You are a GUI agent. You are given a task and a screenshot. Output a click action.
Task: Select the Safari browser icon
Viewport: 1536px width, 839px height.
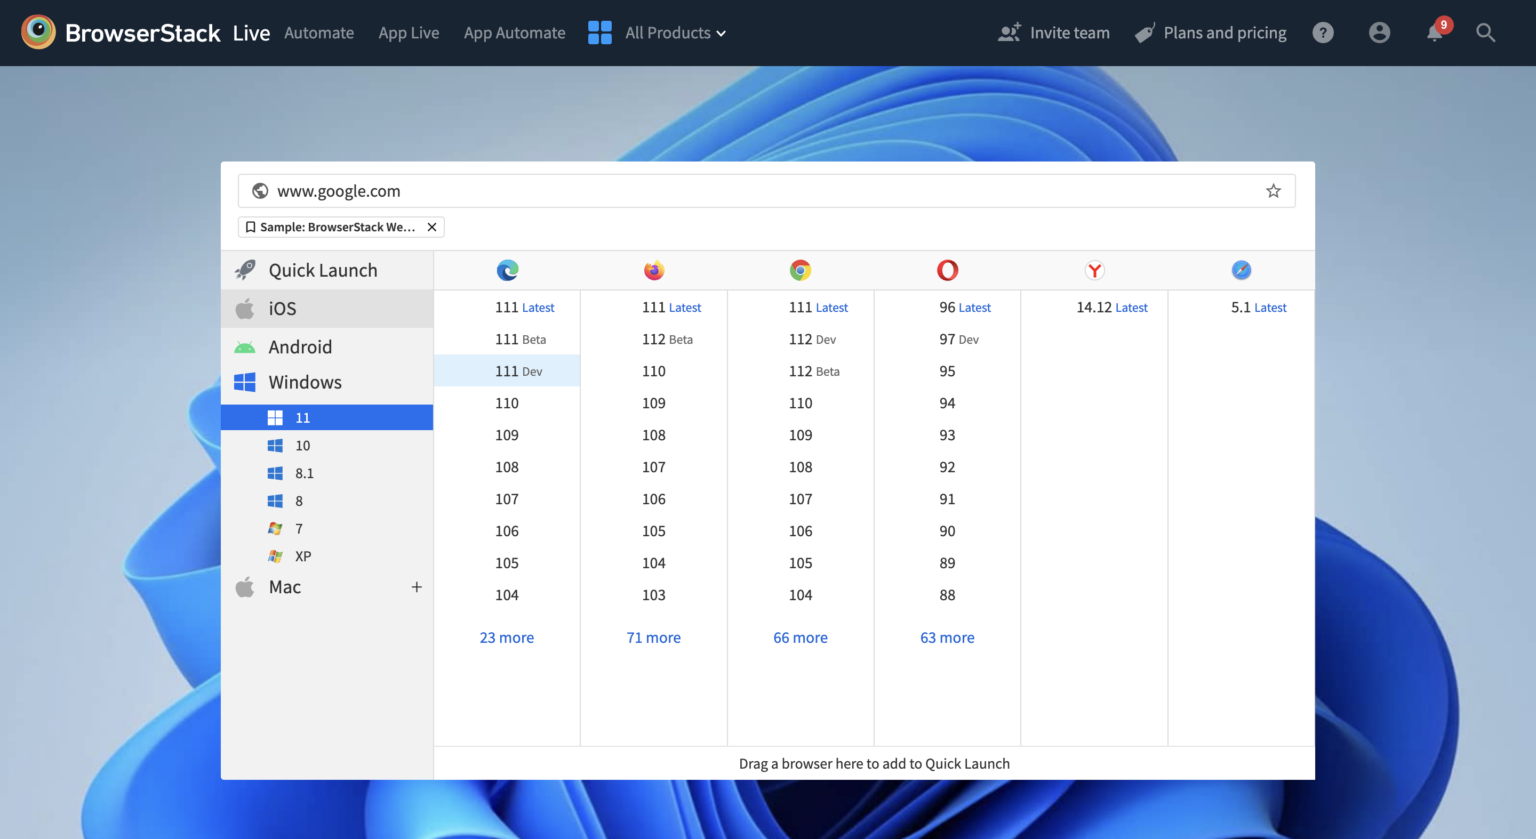point(1240,269)
